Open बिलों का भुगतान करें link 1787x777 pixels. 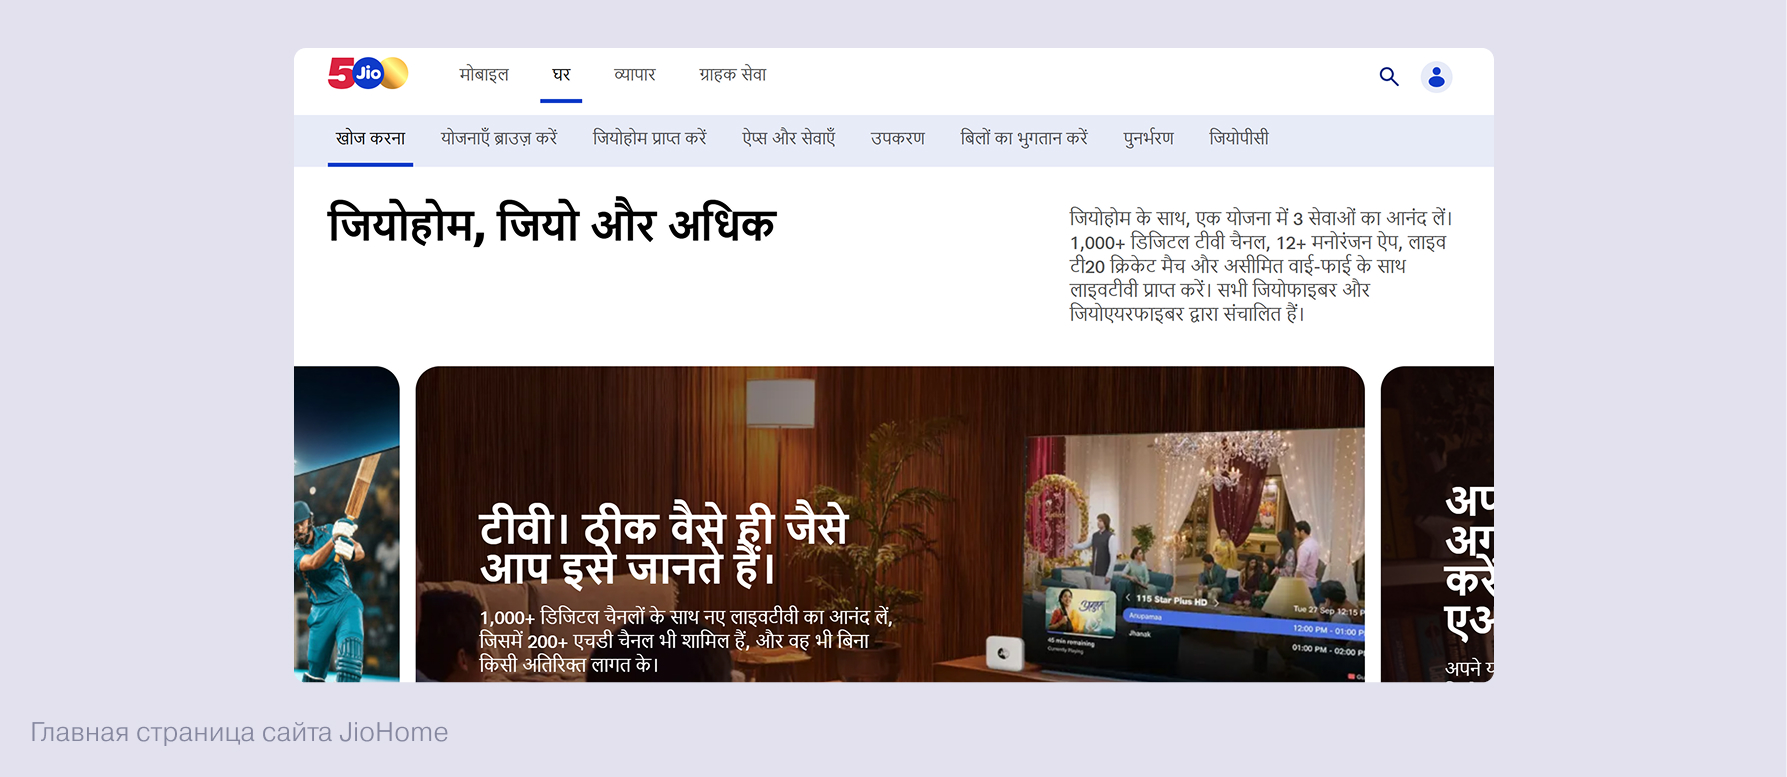1024,138
